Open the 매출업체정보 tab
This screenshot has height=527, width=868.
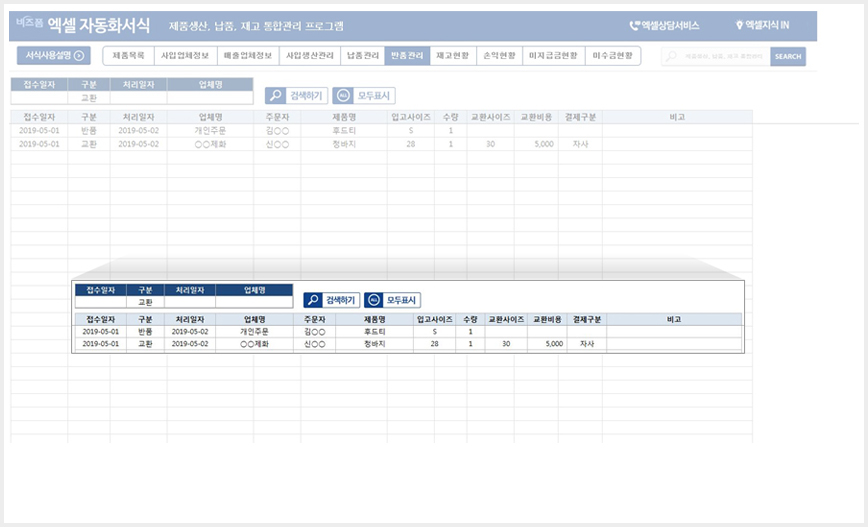tap(248, 56)
